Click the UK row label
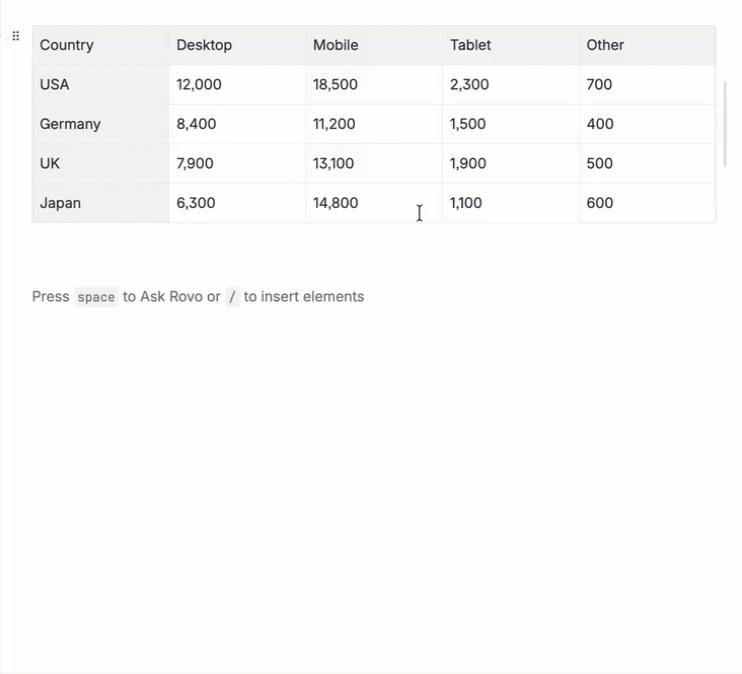This screenshot has width=742, height=674. point(101,163)
